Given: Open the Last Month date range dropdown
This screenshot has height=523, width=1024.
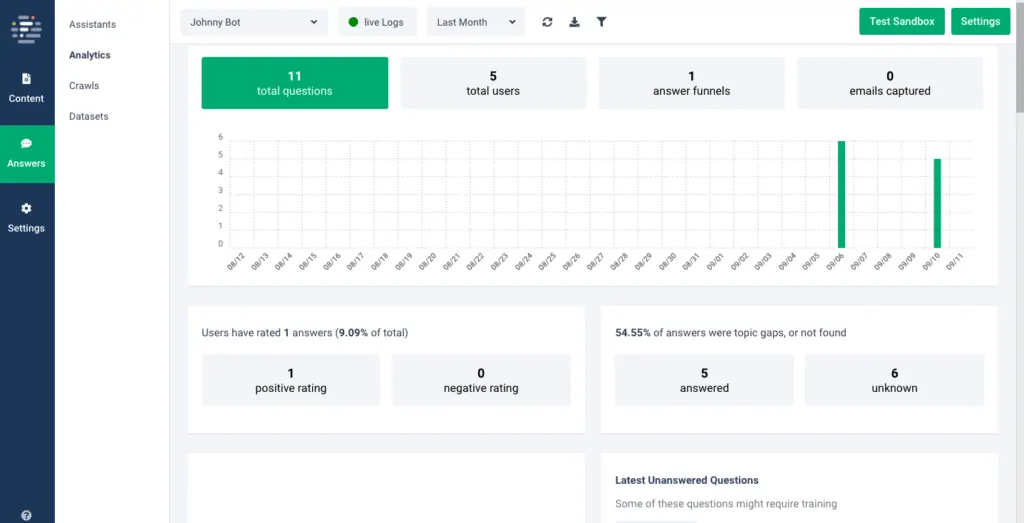Looking at the screenshot, I should (x=476, y=22).
